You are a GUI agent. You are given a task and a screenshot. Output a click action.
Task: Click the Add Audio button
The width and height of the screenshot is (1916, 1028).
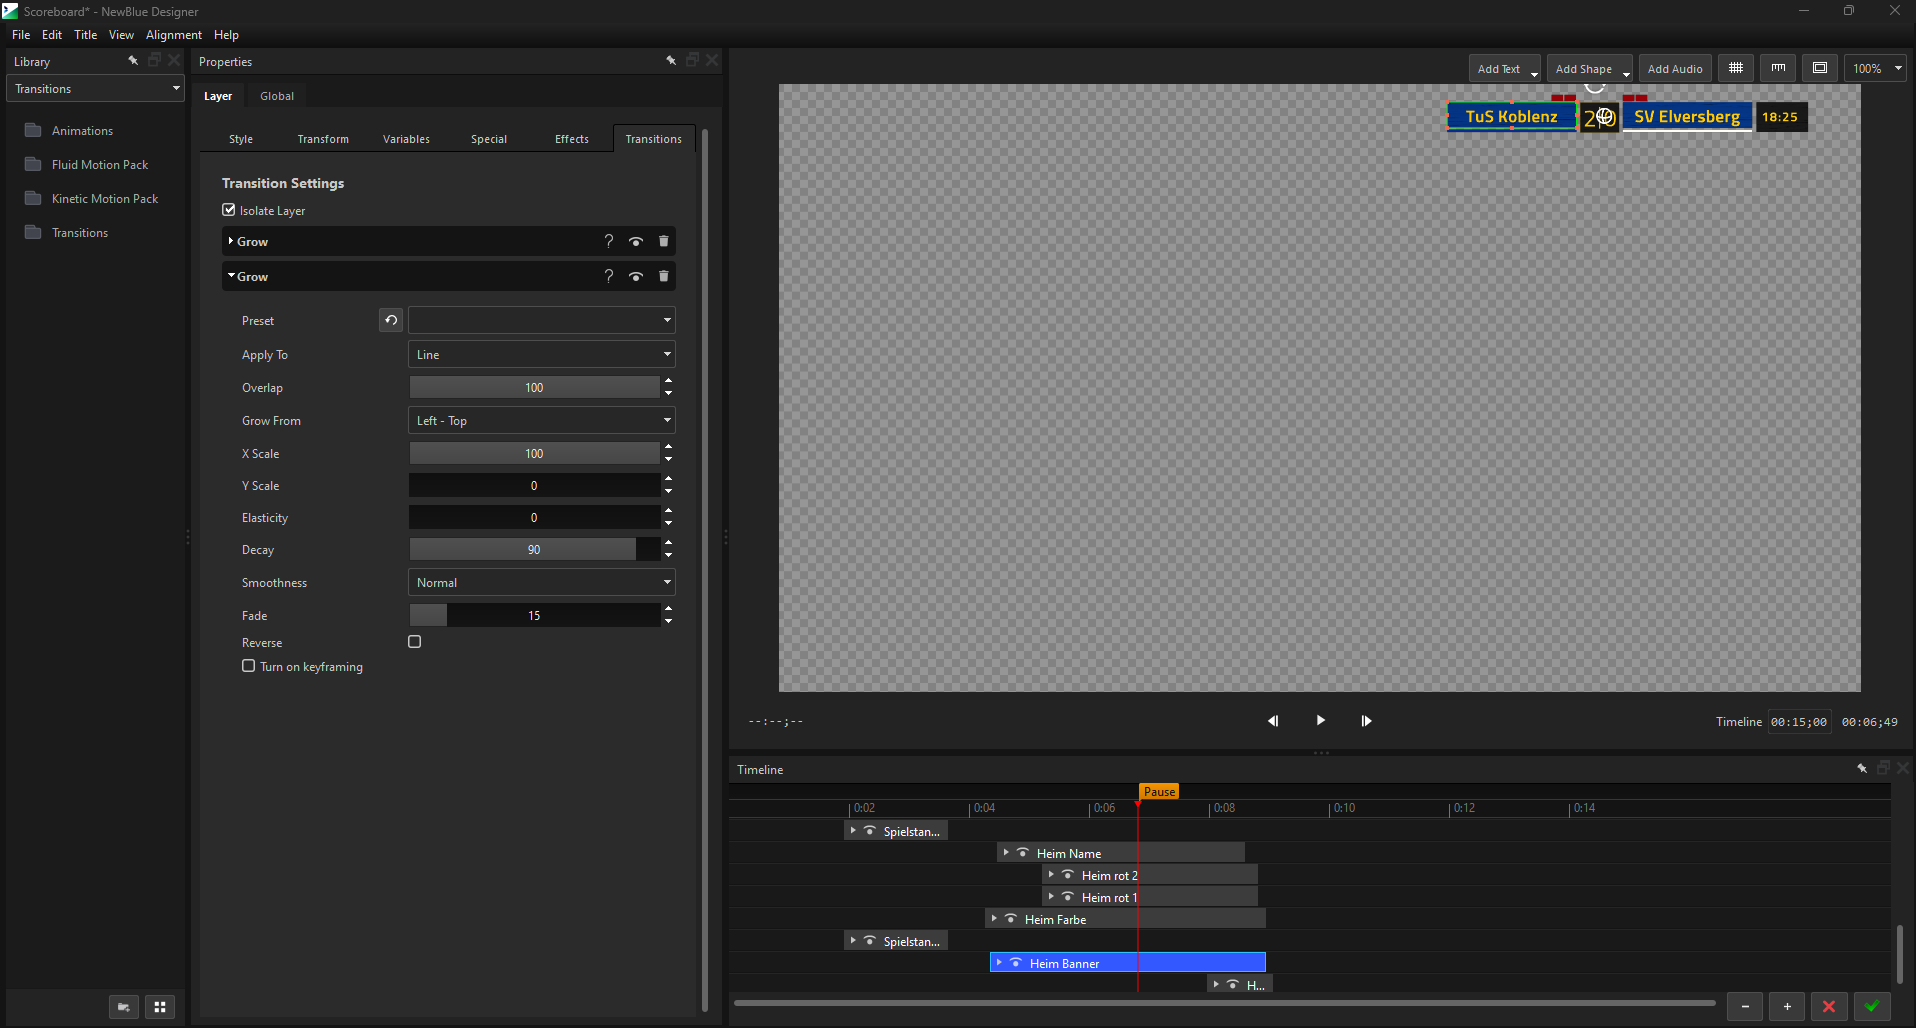click(1675, 68)
